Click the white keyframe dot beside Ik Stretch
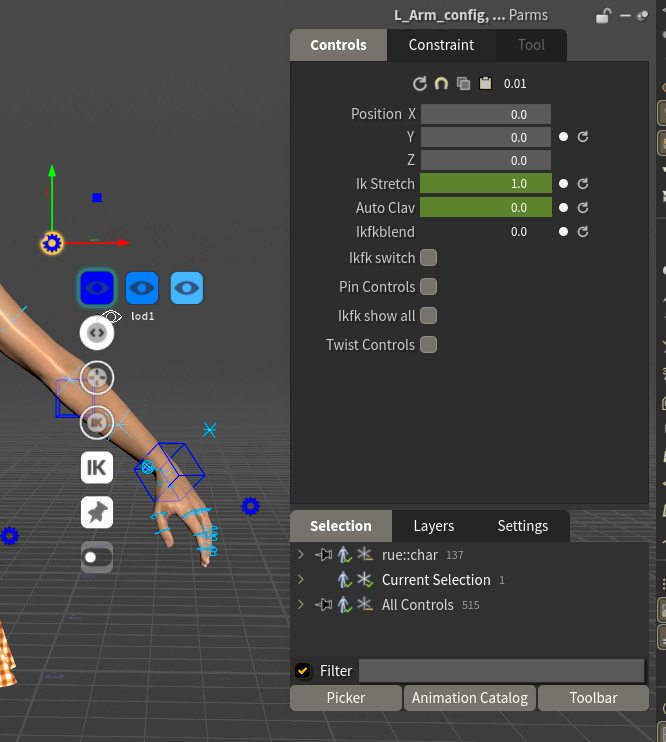666x742 pixels. (563, 184)
